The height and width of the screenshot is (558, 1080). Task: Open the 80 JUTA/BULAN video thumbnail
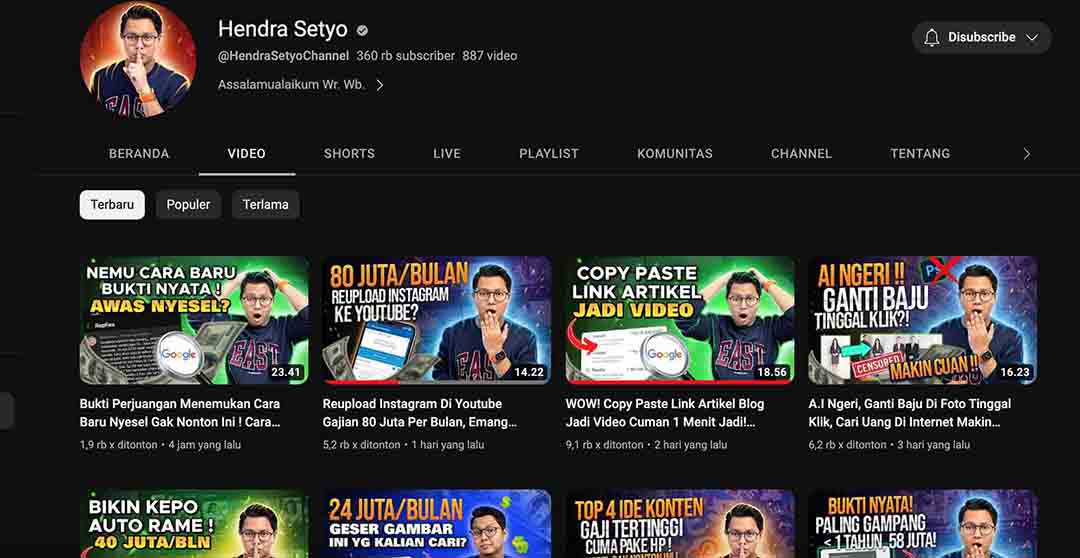click(437, 320)
